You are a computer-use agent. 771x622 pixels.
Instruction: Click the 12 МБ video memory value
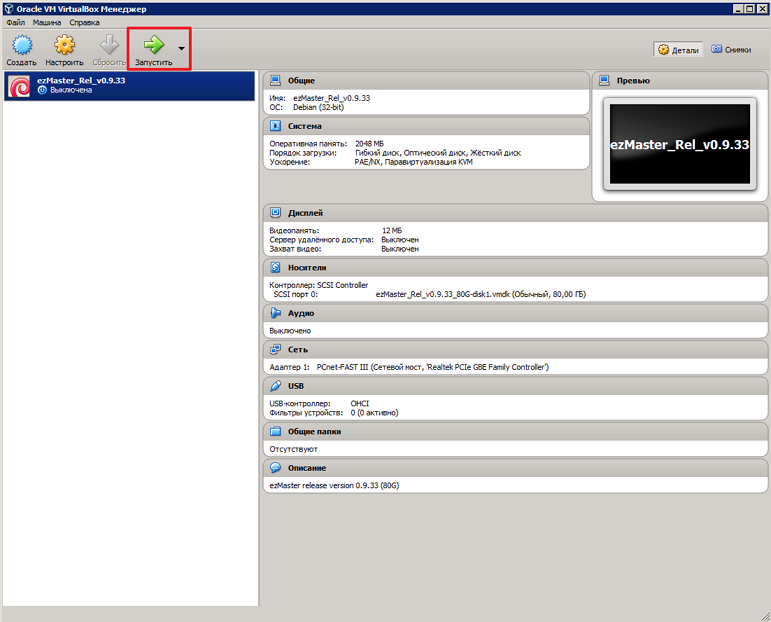391,231
